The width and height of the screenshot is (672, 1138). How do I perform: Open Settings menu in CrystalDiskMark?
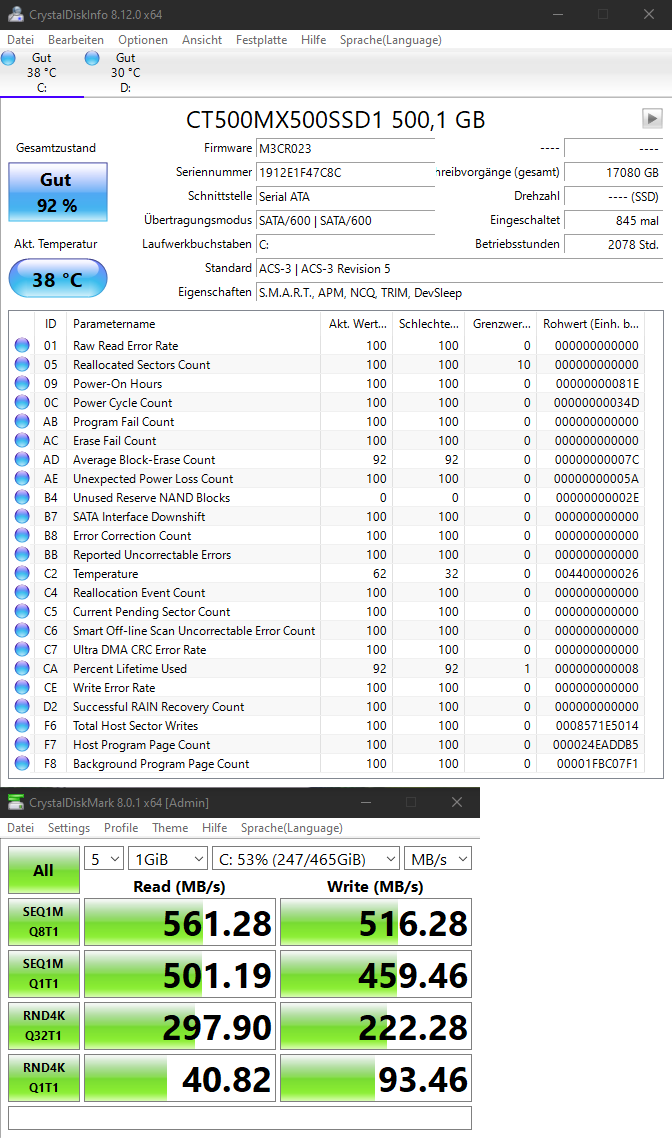pyautogui.click(x=69, y=828)
